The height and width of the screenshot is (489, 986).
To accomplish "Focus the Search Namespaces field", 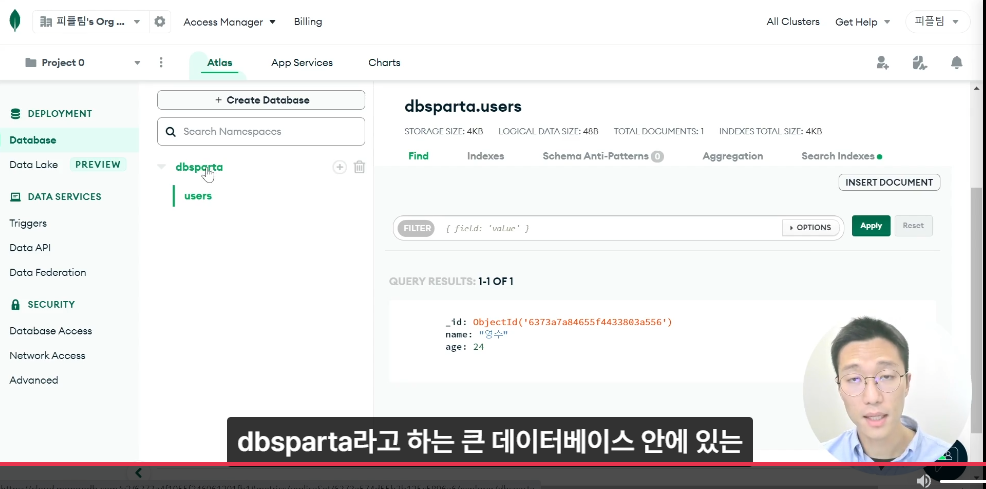I will [x=261, y=131].
